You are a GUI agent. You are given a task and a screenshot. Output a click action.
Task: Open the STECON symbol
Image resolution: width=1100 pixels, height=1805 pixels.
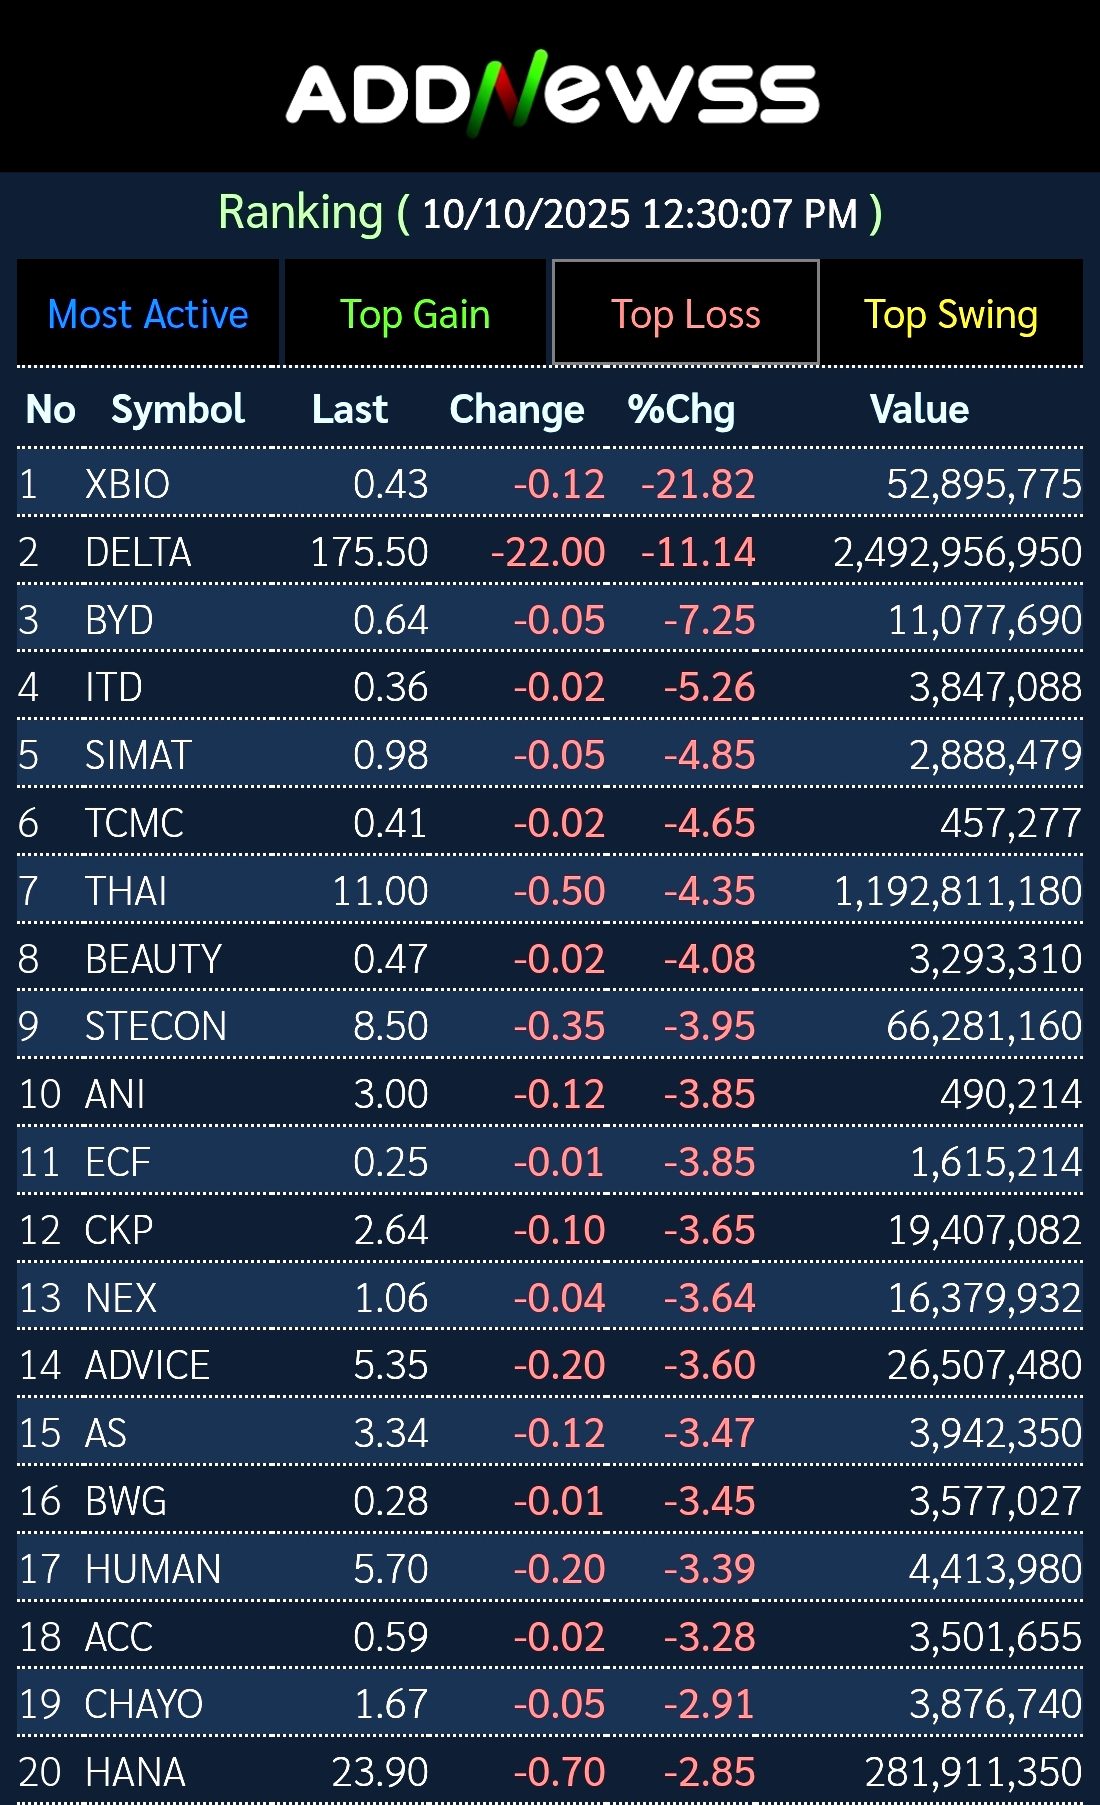tap(156, 1026)
